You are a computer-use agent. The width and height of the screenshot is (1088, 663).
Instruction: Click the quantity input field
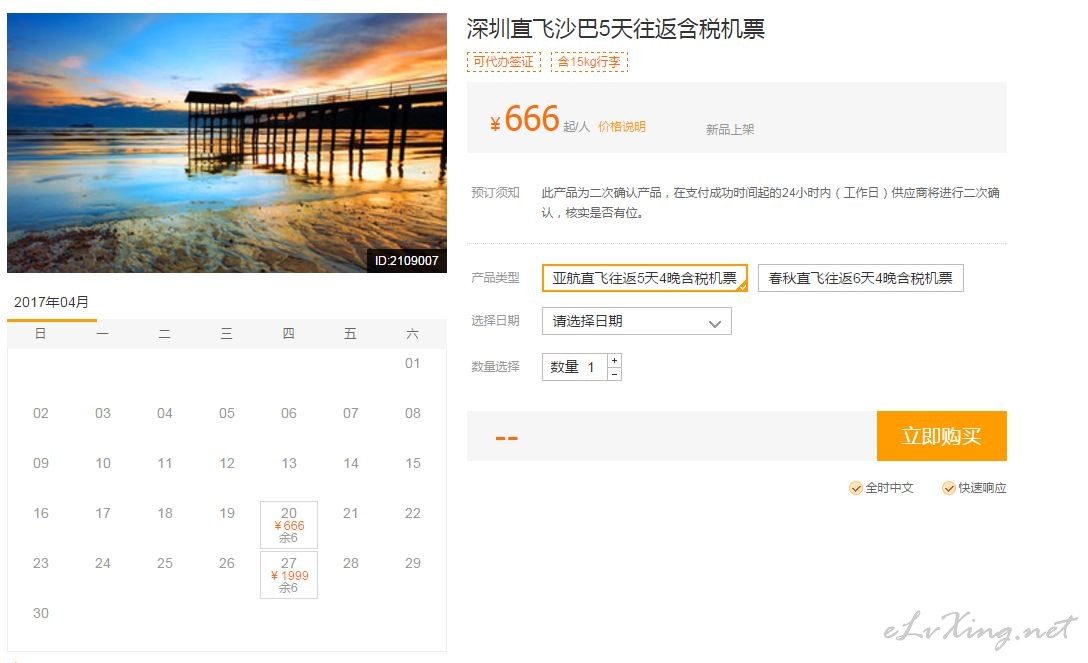point(575,367)
